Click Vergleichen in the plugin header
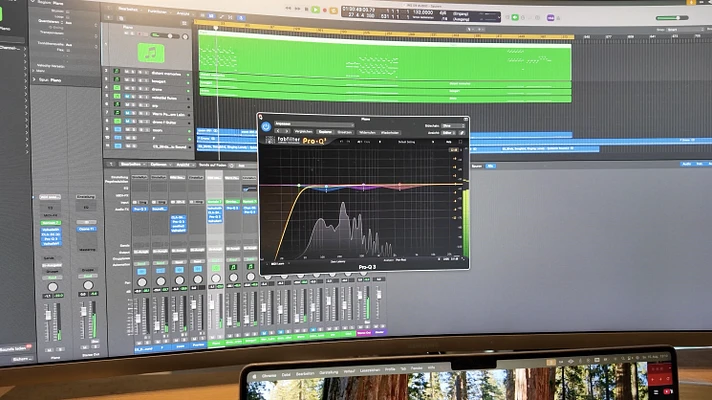Image resolution: width=712 pixels, height=400 pixels. (x=303, y=132)
